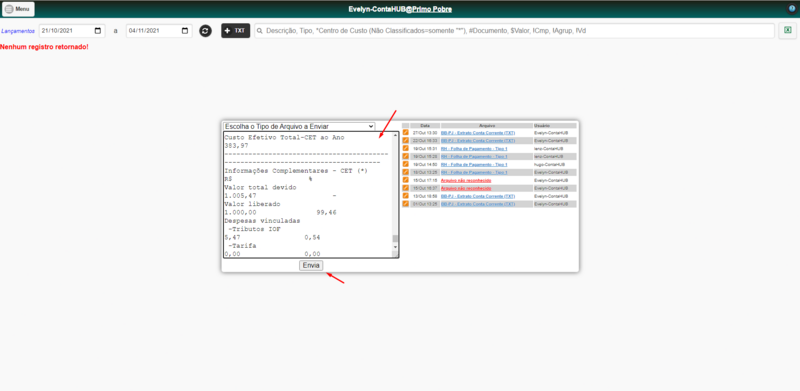Open the 15/Out 17:15 'Arquivo não reconhecido' link
The width and height of the screenshot is (800, 391).
466,181
